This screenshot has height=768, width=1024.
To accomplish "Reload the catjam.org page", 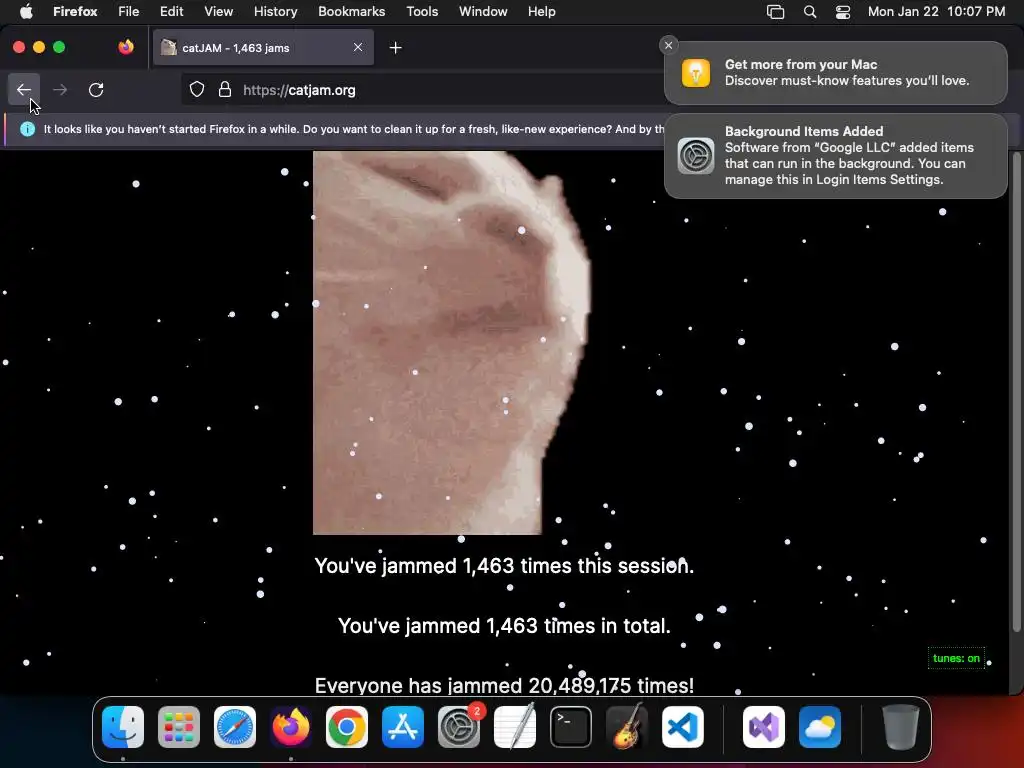I will click(96, 89).
